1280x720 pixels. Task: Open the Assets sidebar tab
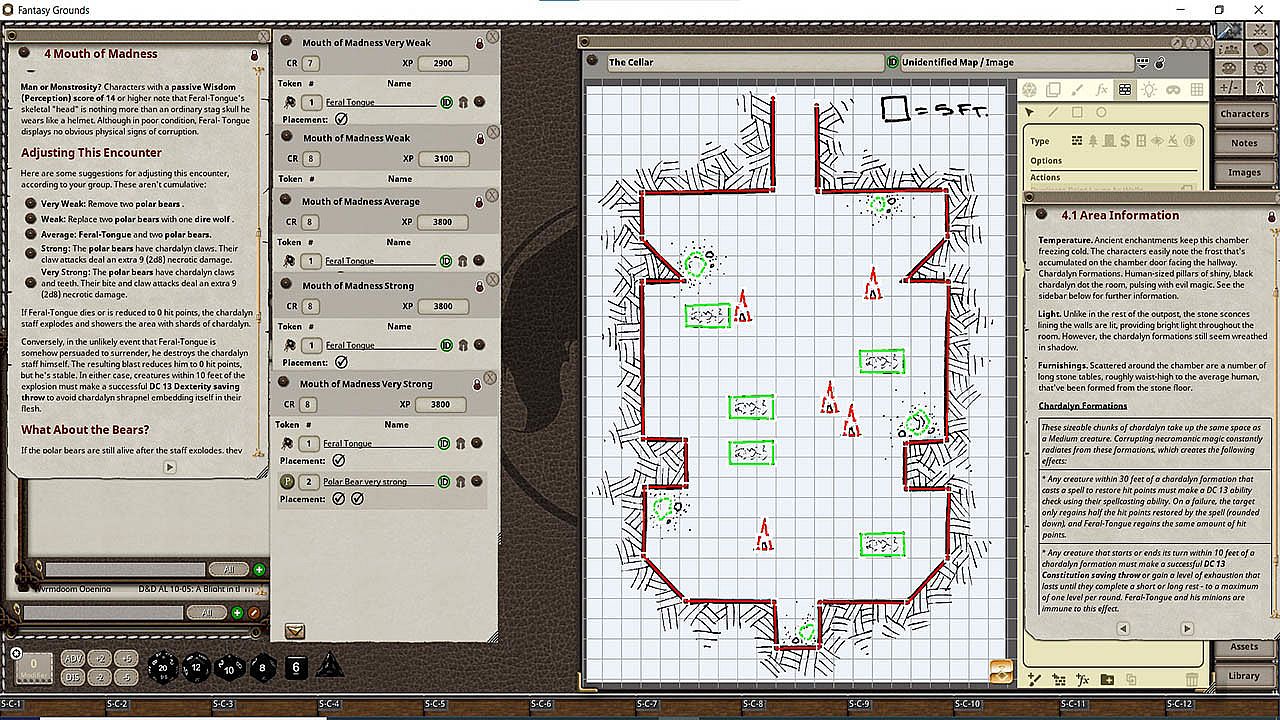point(1244,647)
